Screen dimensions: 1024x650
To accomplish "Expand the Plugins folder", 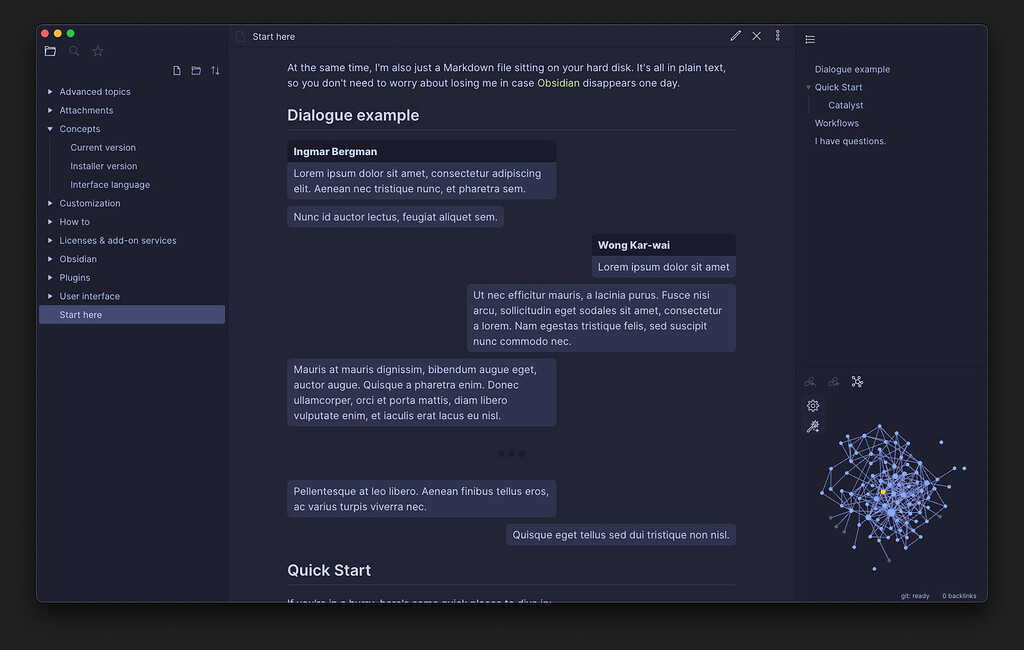I will pos(48,277).
